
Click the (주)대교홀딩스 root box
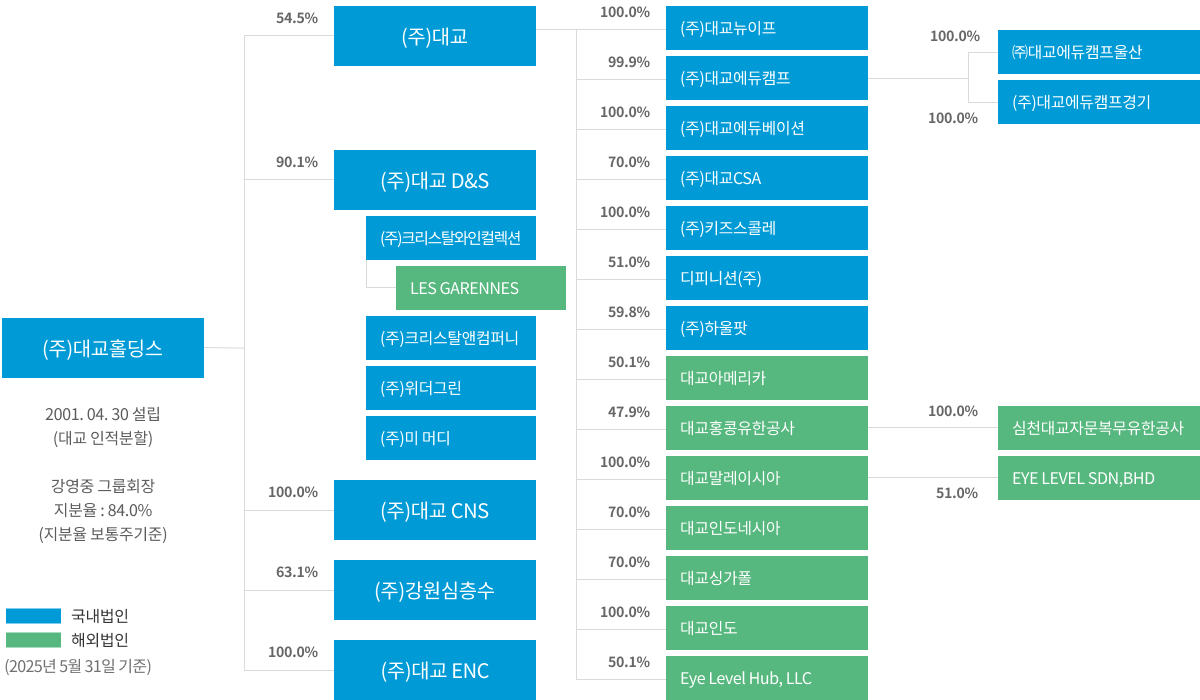pos(103,348)
